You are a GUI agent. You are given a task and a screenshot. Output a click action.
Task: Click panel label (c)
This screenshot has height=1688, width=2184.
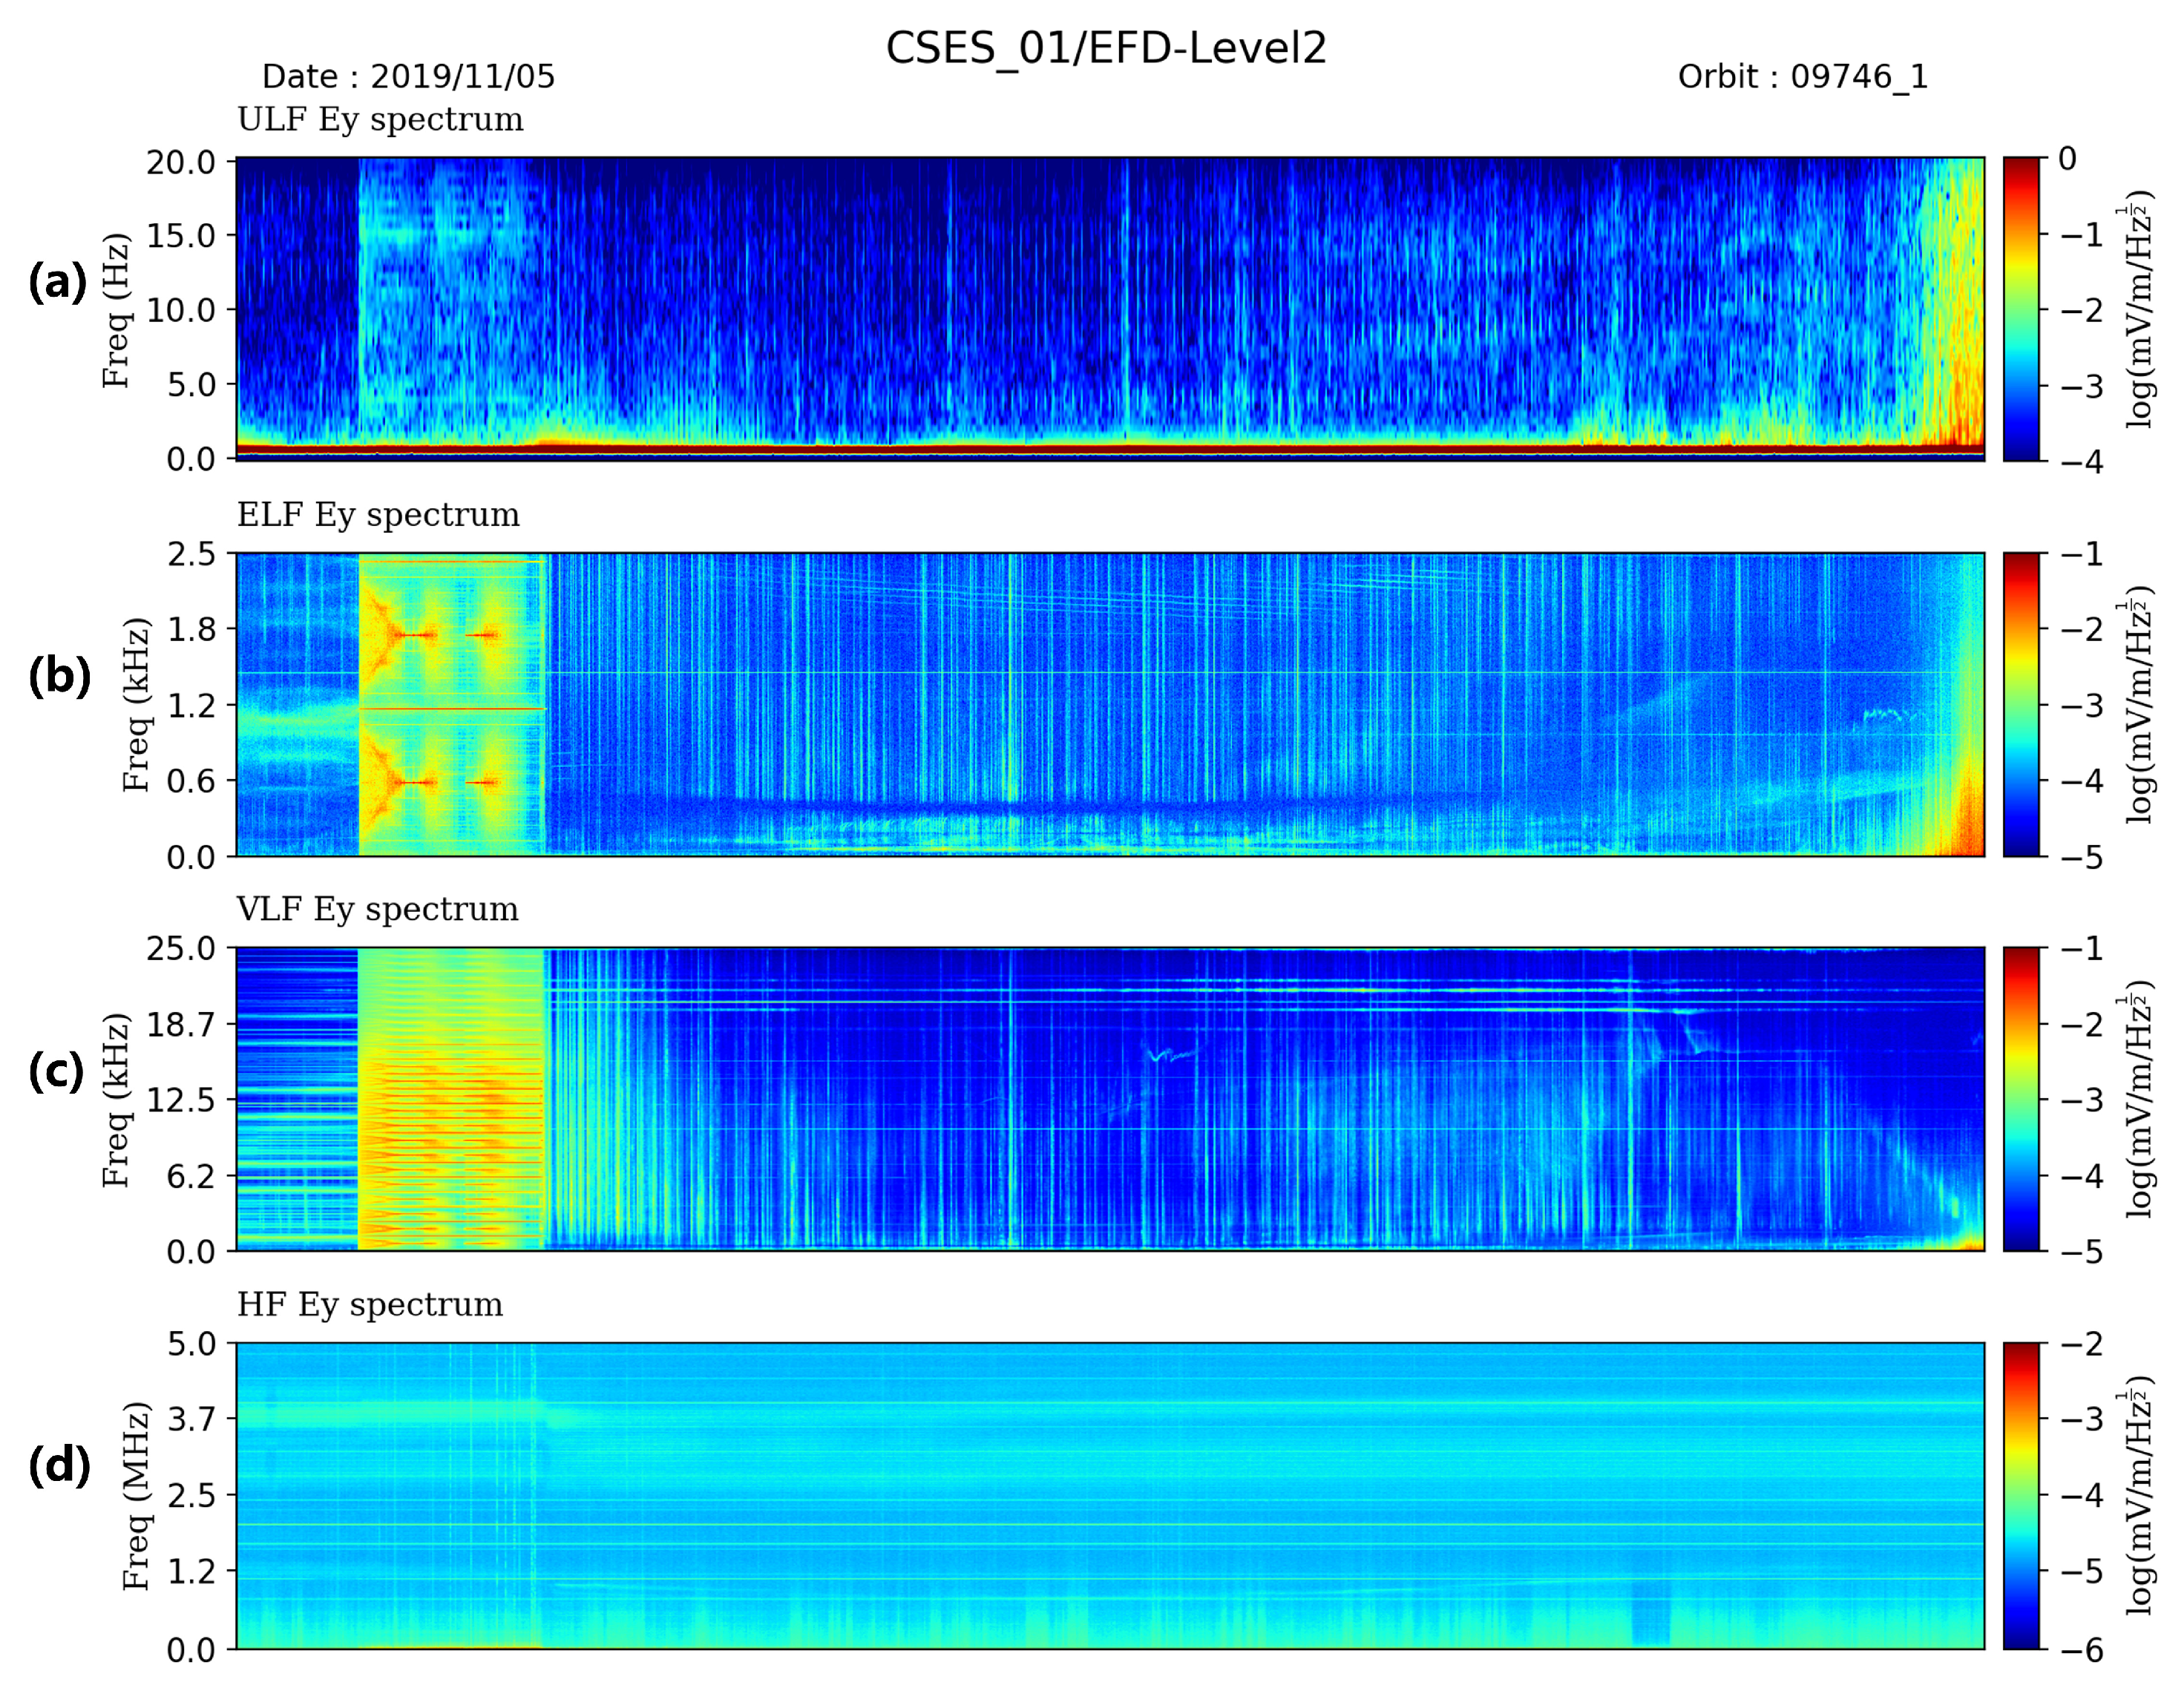(57, 1071)
